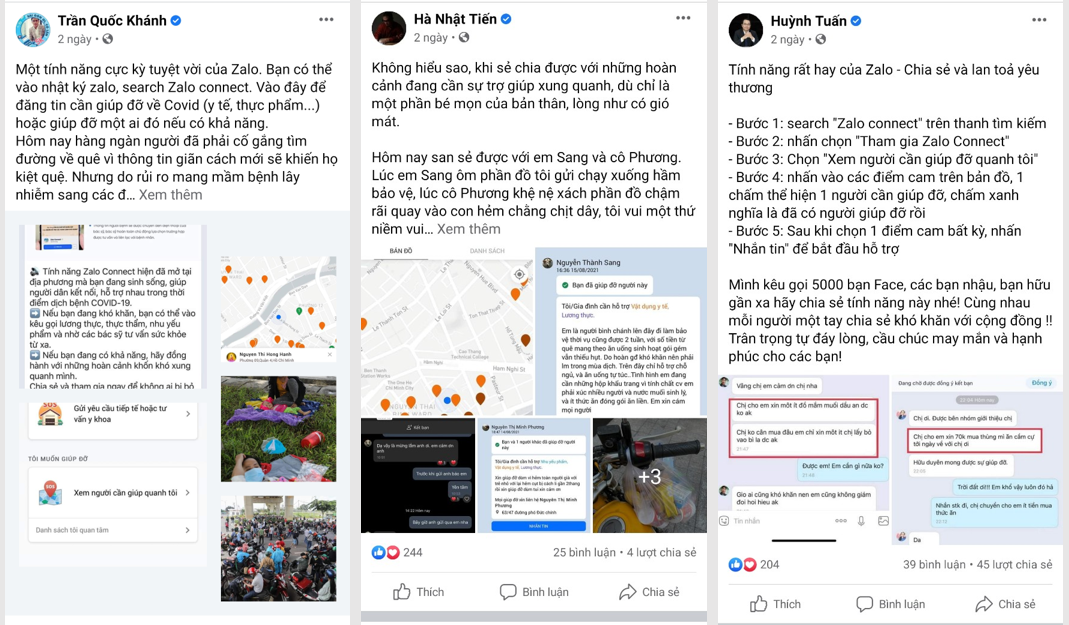Open three-dots menu on Trần Quốc Khánh's post
Screen dimensions: 1069x625
pyautogui.click(x=327, y=19)
